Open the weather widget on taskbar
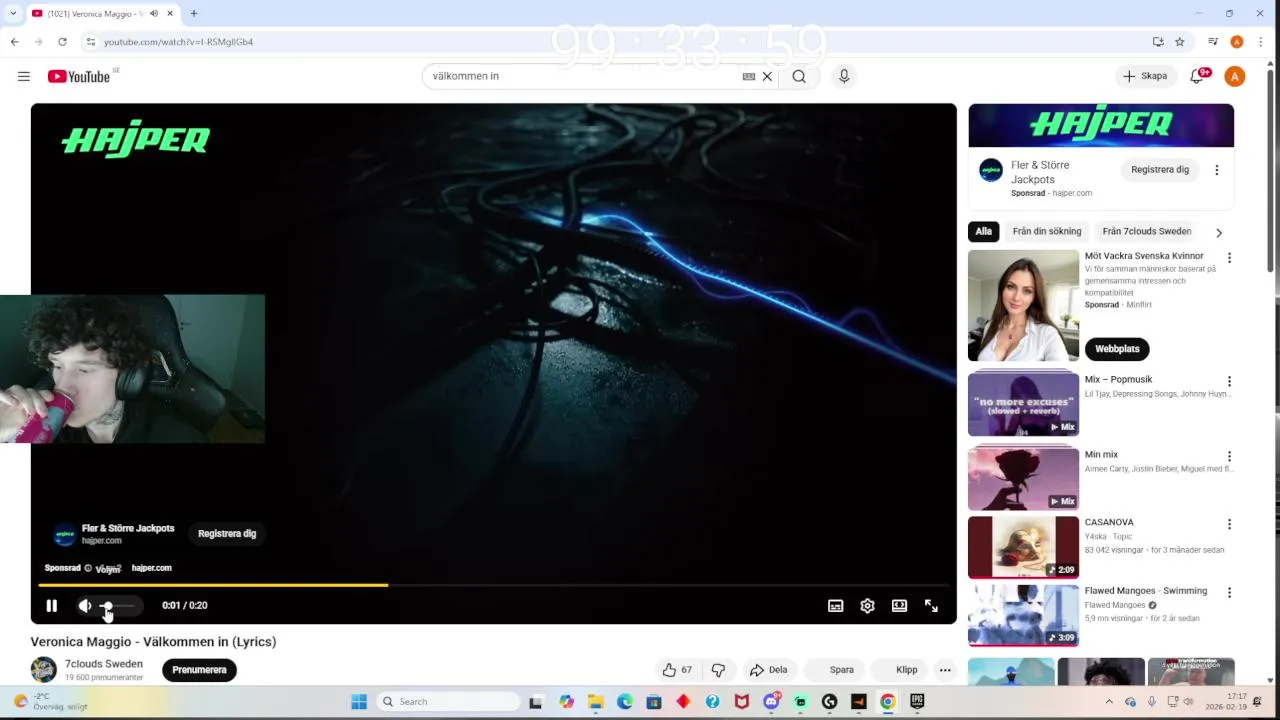Viewport: 1280px width, 720px height. pyautogui.click(x=50, y=702)
